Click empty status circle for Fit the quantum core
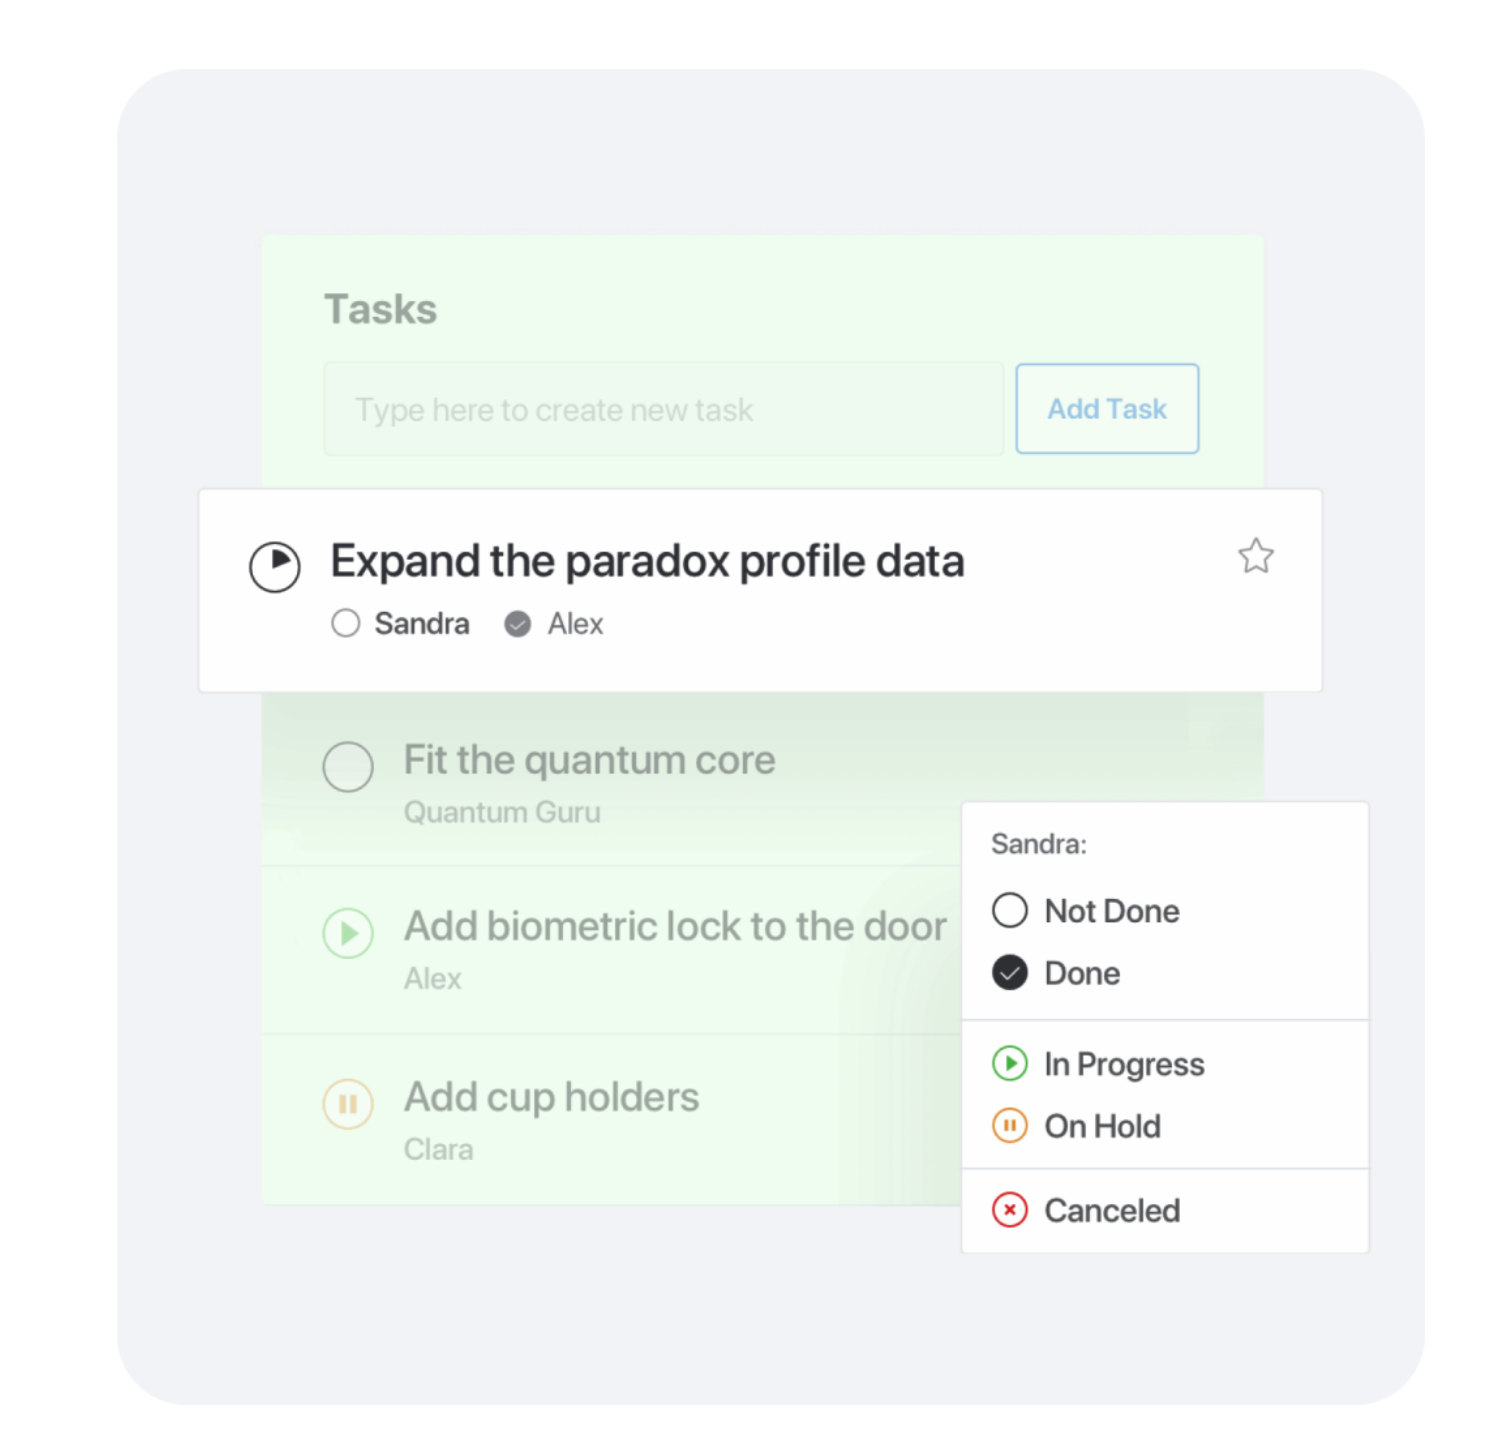Screen dimensions: 1488x1451 coord(348,767)
